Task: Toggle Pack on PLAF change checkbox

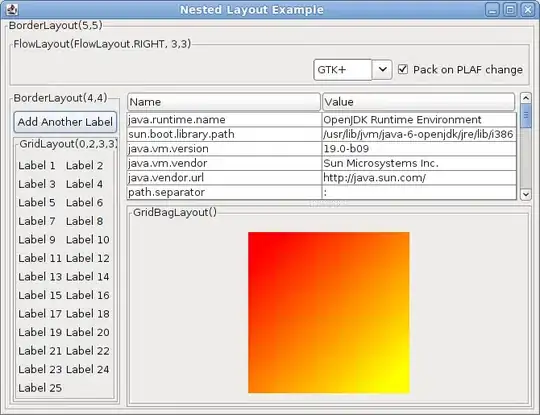Action: click(x=403, y=70)
